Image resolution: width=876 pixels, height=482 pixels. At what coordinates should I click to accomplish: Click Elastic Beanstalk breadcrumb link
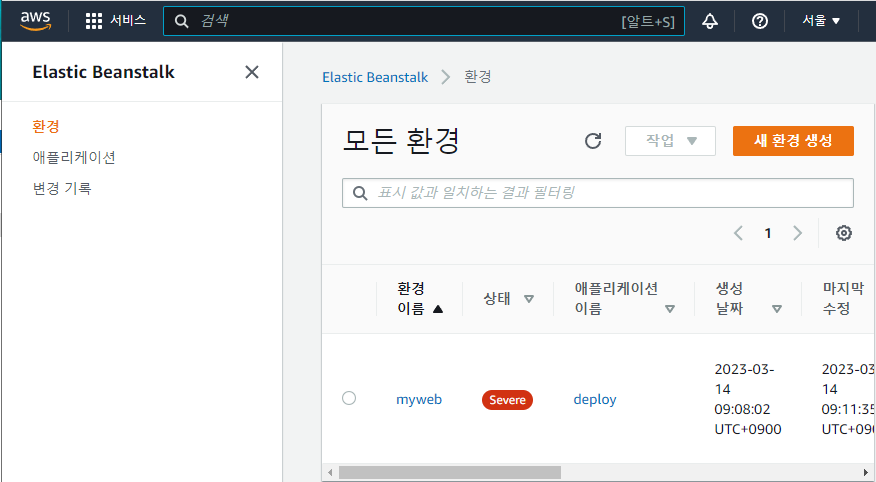(375, 77)
